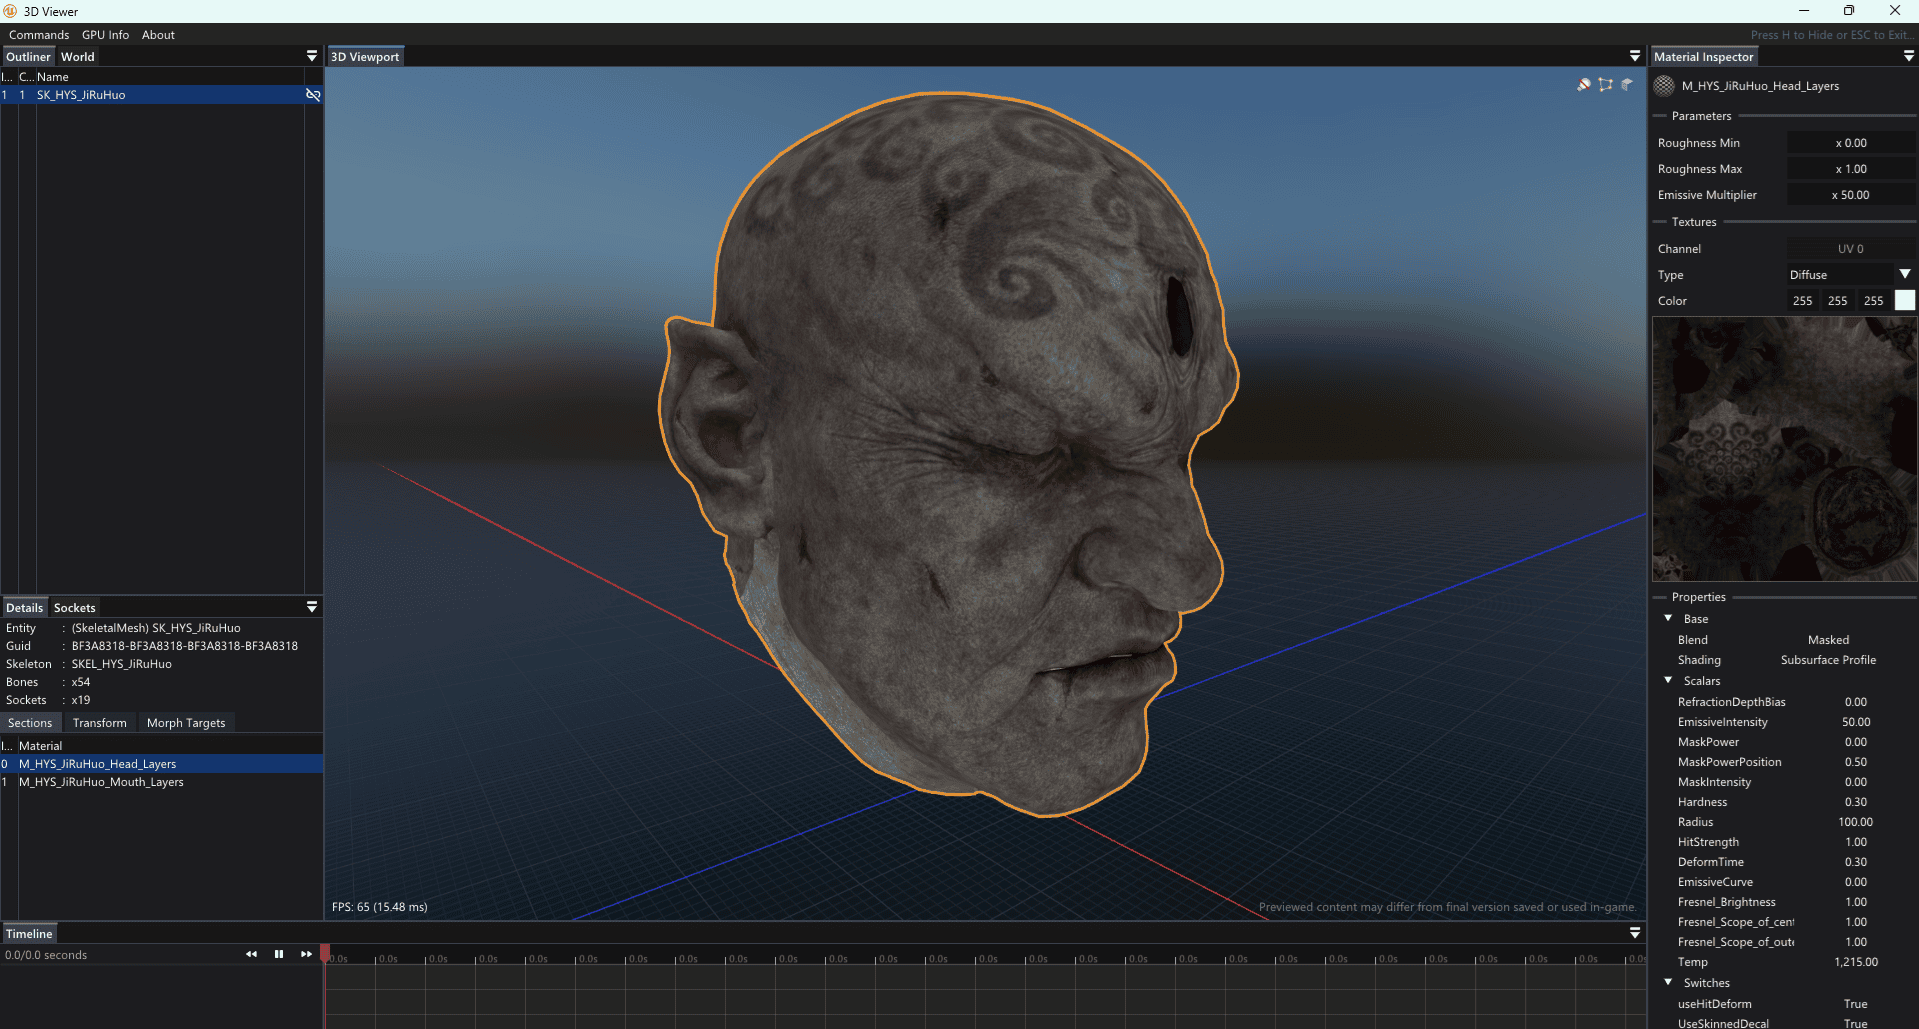Select the M_HYS_JiRuHuo_Mouth_Layers material section
Viewport: 1919px width, 1029px height.
[x=161, y=782]
